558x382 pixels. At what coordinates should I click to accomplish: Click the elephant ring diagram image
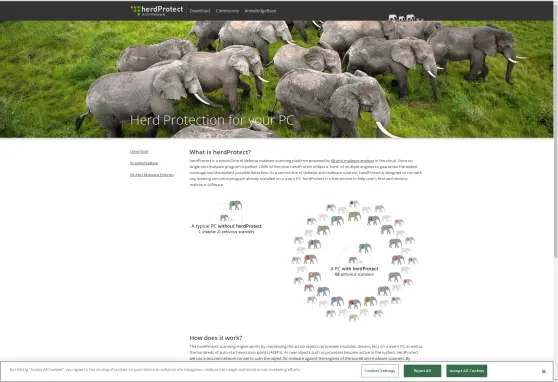[x=354, y=261]
